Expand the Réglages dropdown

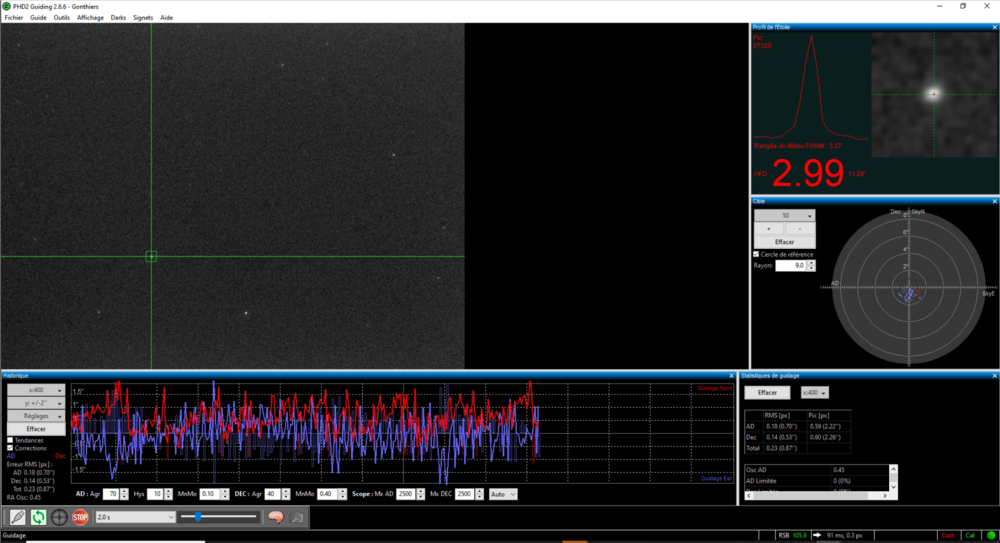(36, 416)
